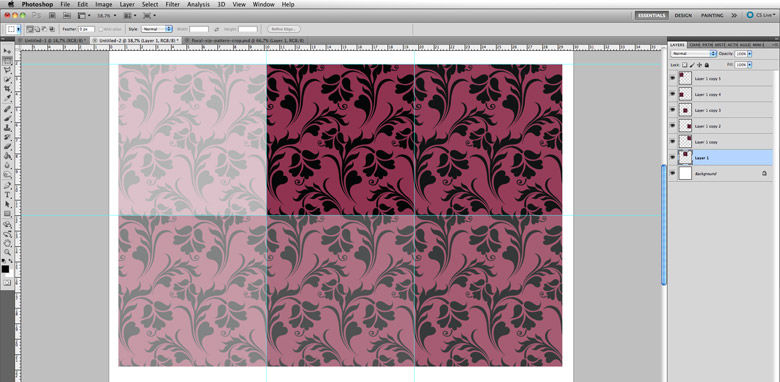This screenshot has height=382, width=780.
Task: Select the Clone Stamp tool
Action: (7, 128)
